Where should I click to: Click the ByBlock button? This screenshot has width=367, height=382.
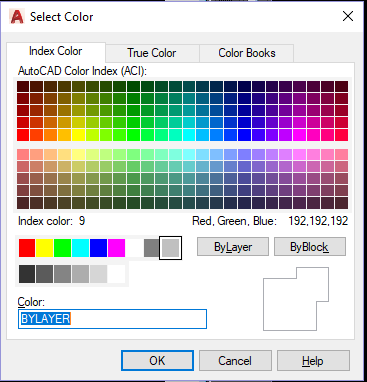pyautogui.click(x=310, y=247)
